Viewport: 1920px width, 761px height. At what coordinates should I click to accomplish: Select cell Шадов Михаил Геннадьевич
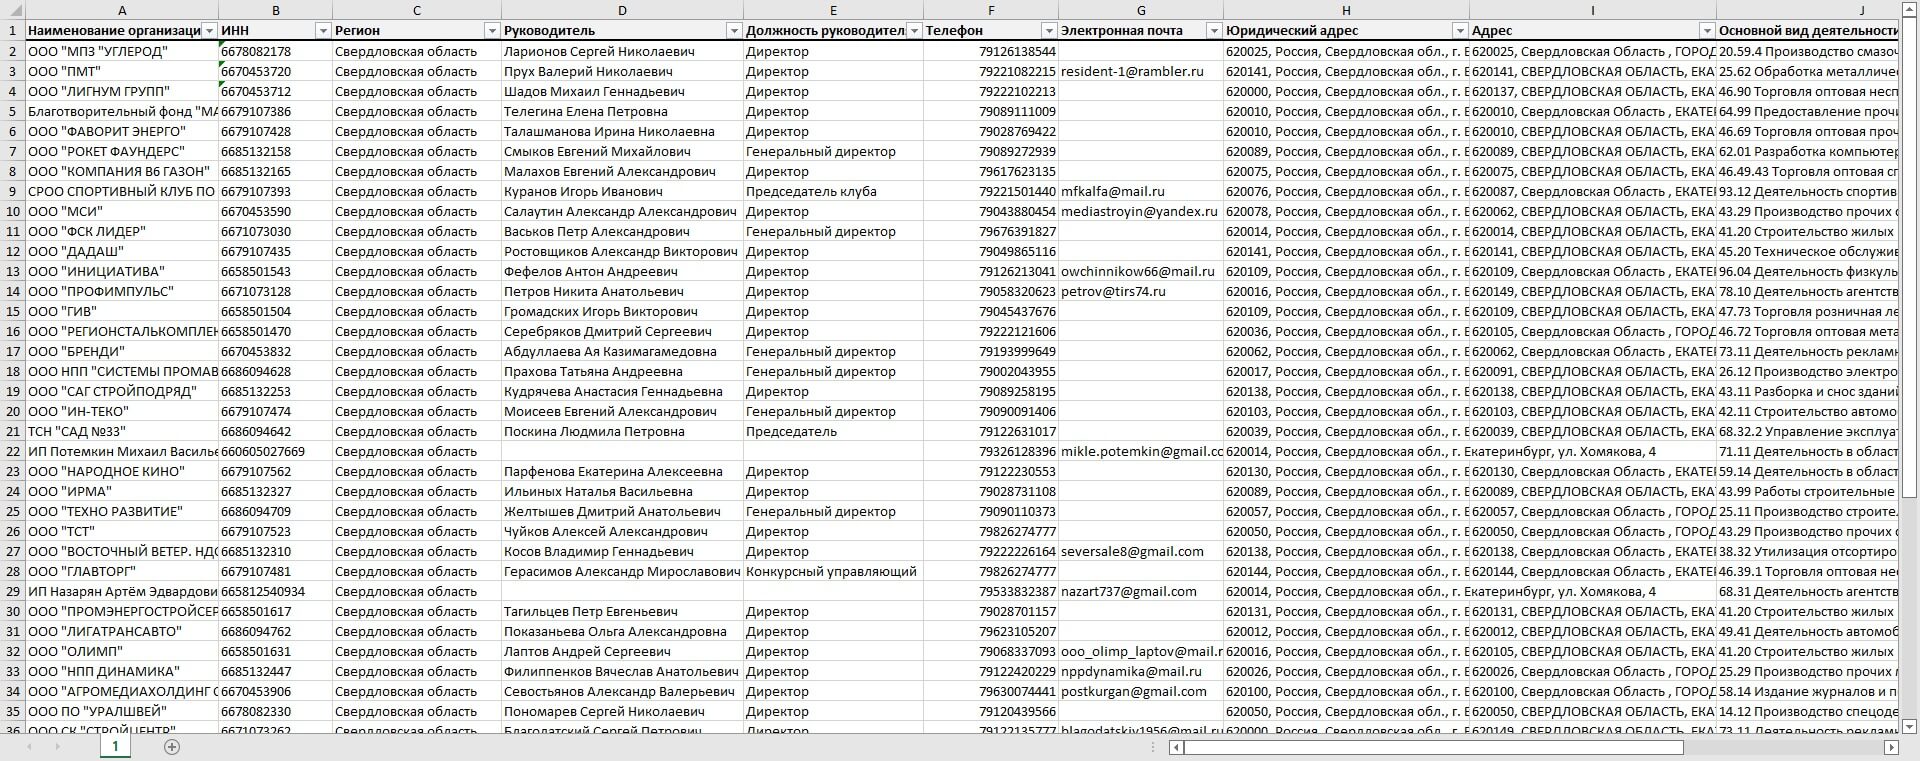tap(622, 91)
